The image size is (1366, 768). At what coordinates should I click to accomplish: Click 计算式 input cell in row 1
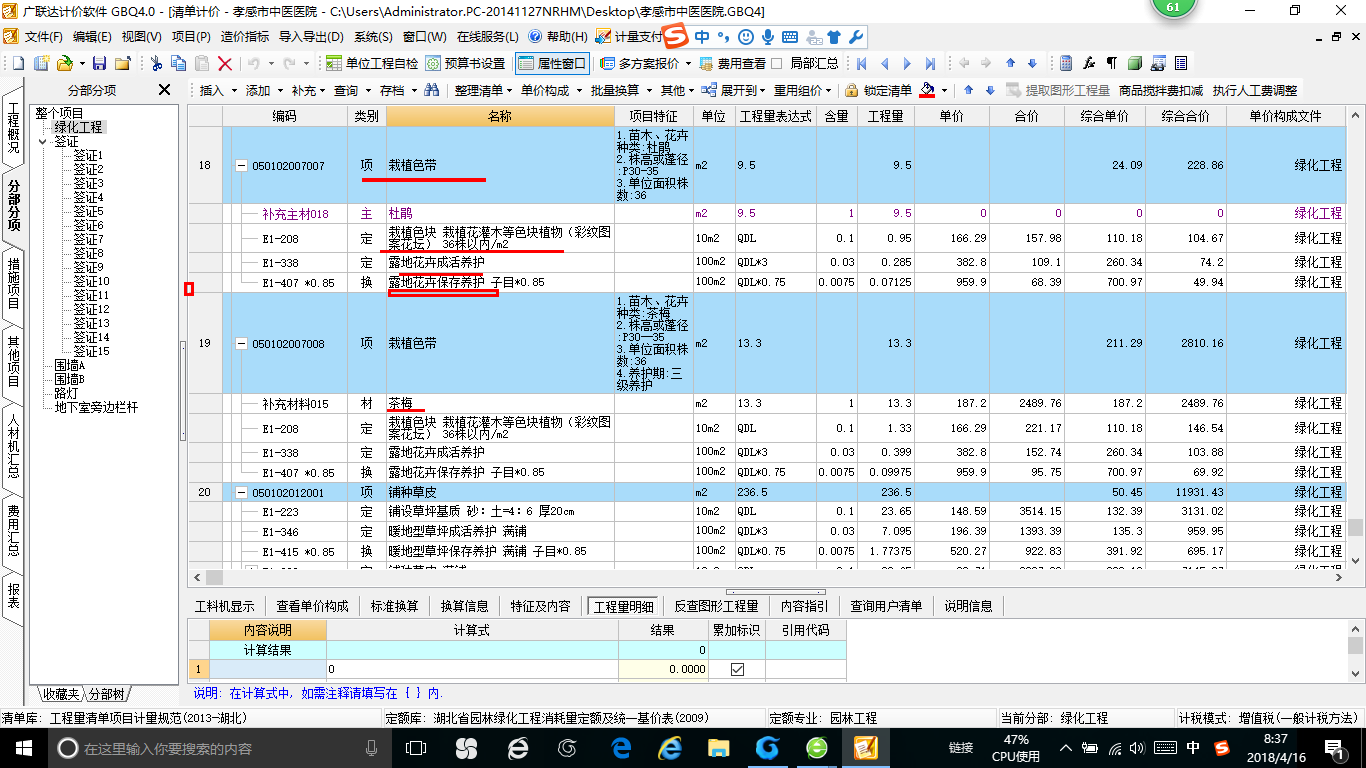[472, 669]
